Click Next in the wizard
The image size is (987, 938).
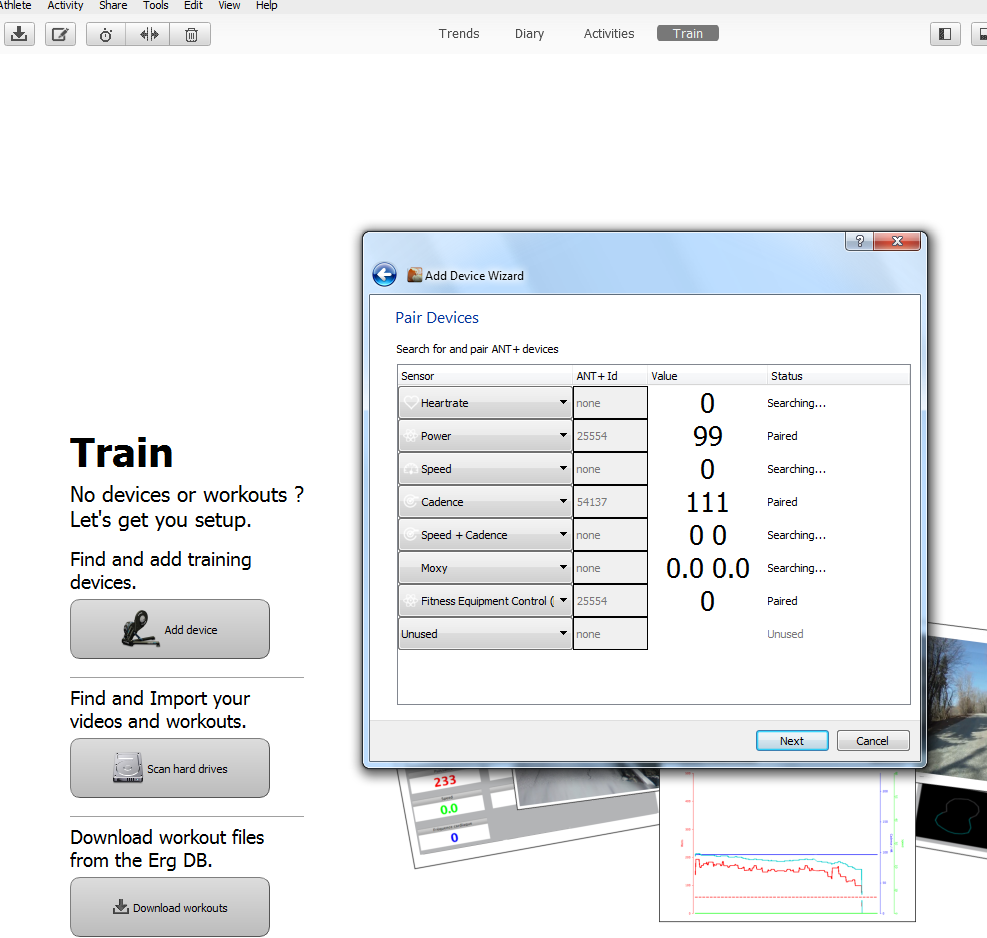pos(792,741)
